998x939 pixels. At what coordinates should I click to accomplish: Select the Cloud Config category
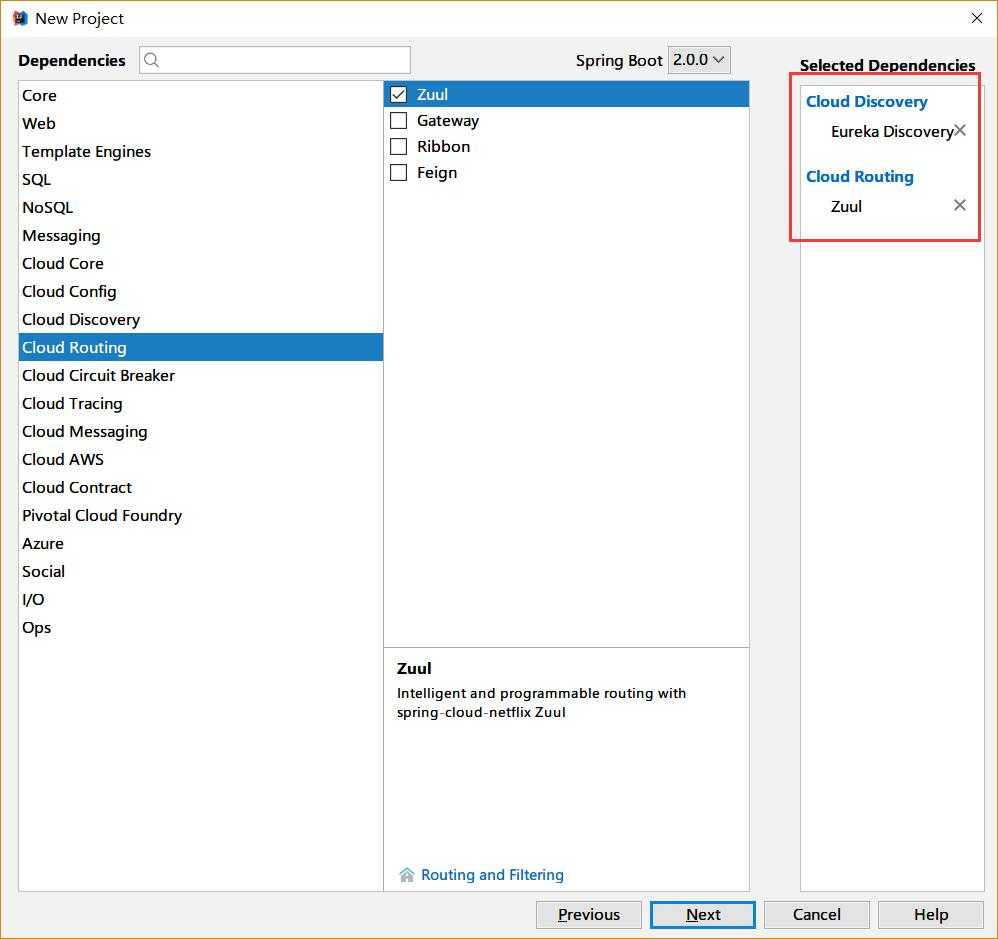coord(200,292)
